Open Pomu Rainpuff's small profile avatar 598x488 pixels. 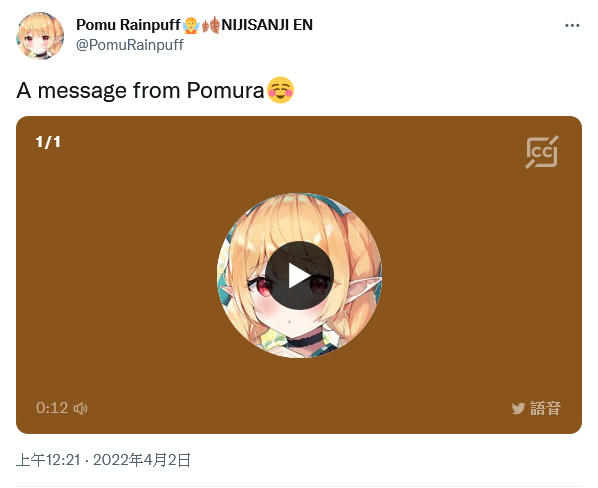(40, 36)
